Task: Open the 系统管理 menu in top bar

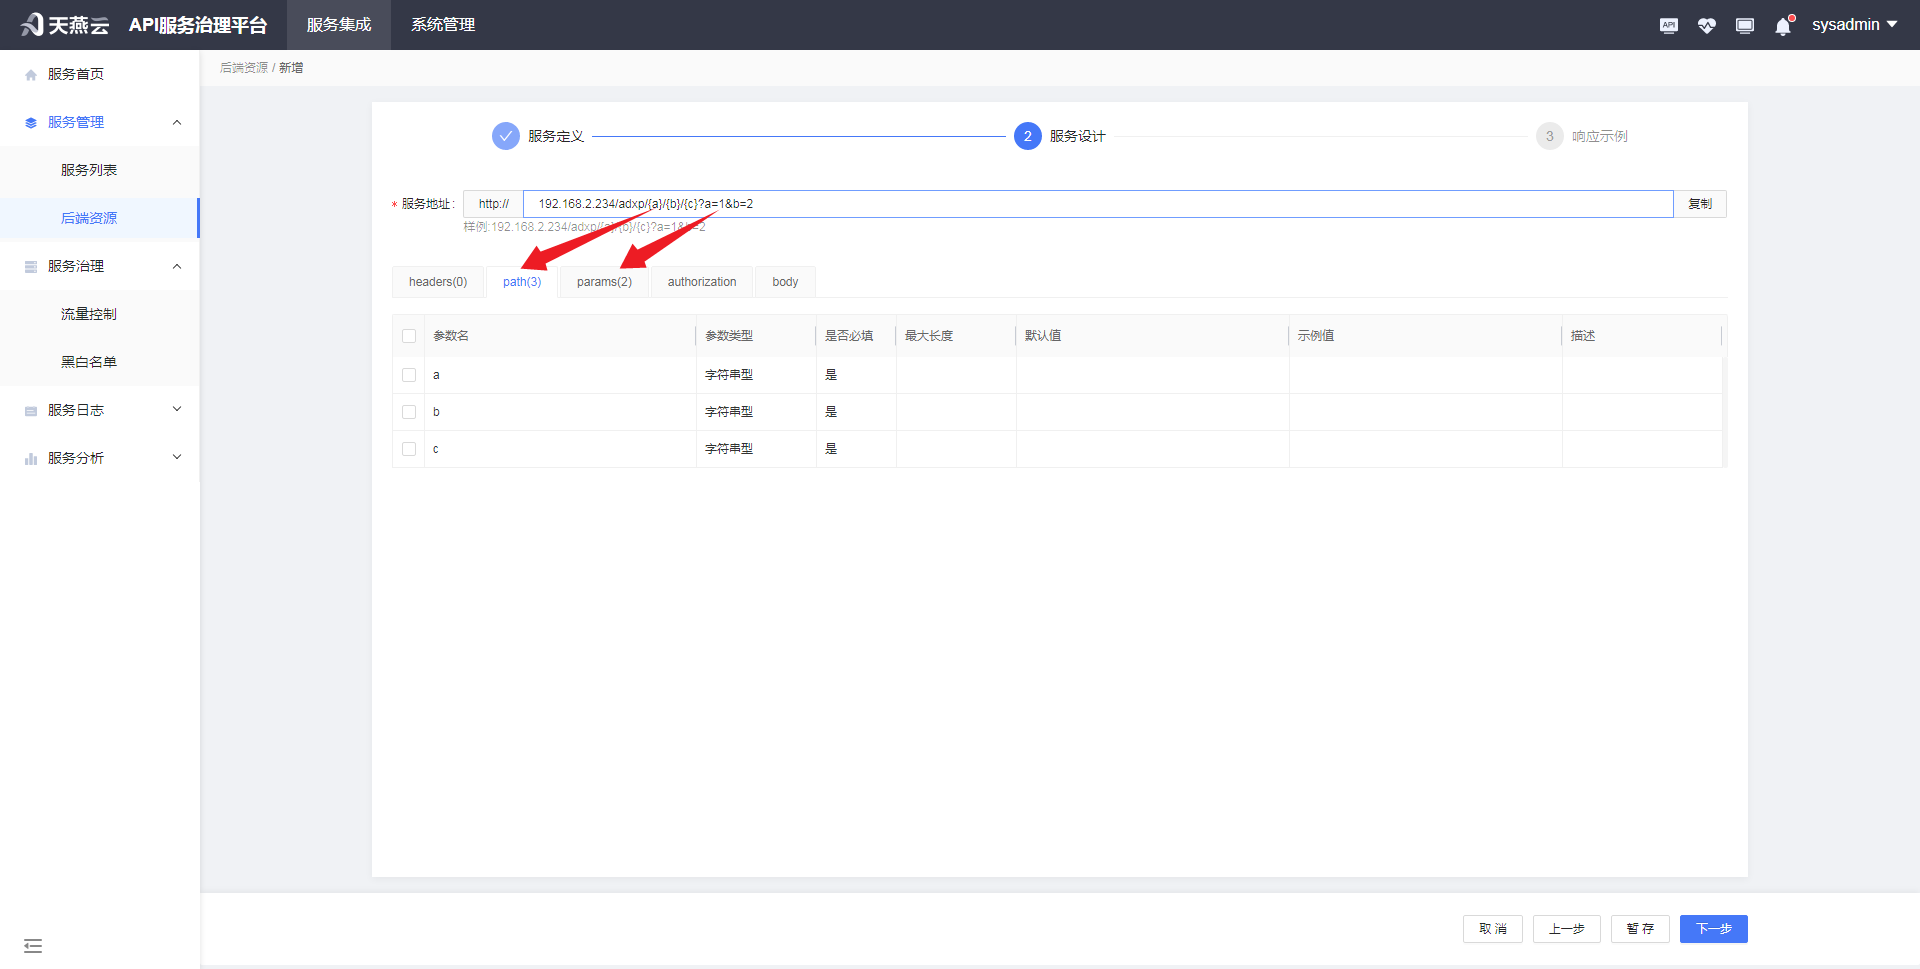Action: coord(442,25)
